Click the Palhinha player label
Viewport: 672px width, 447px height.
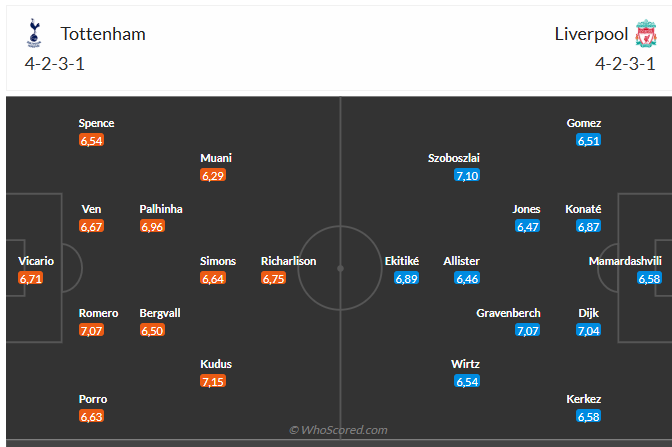pos(161,209)
